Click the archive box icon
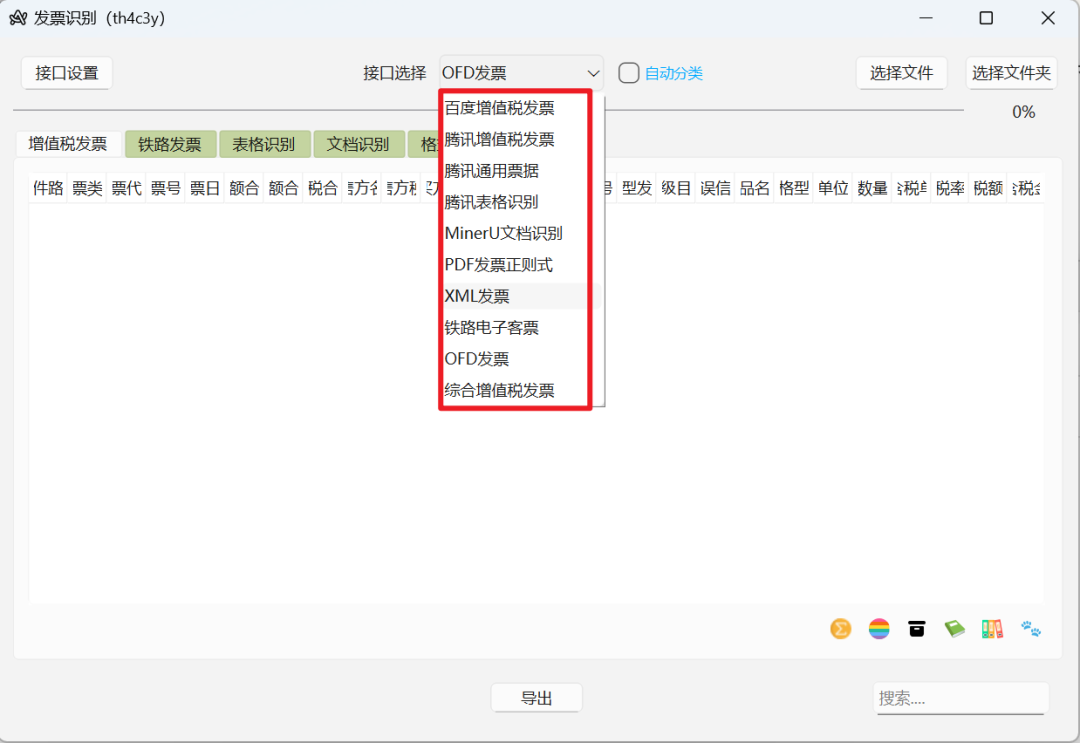The width and height of the screenshot is (1080, 743). [x=916, y=629]
